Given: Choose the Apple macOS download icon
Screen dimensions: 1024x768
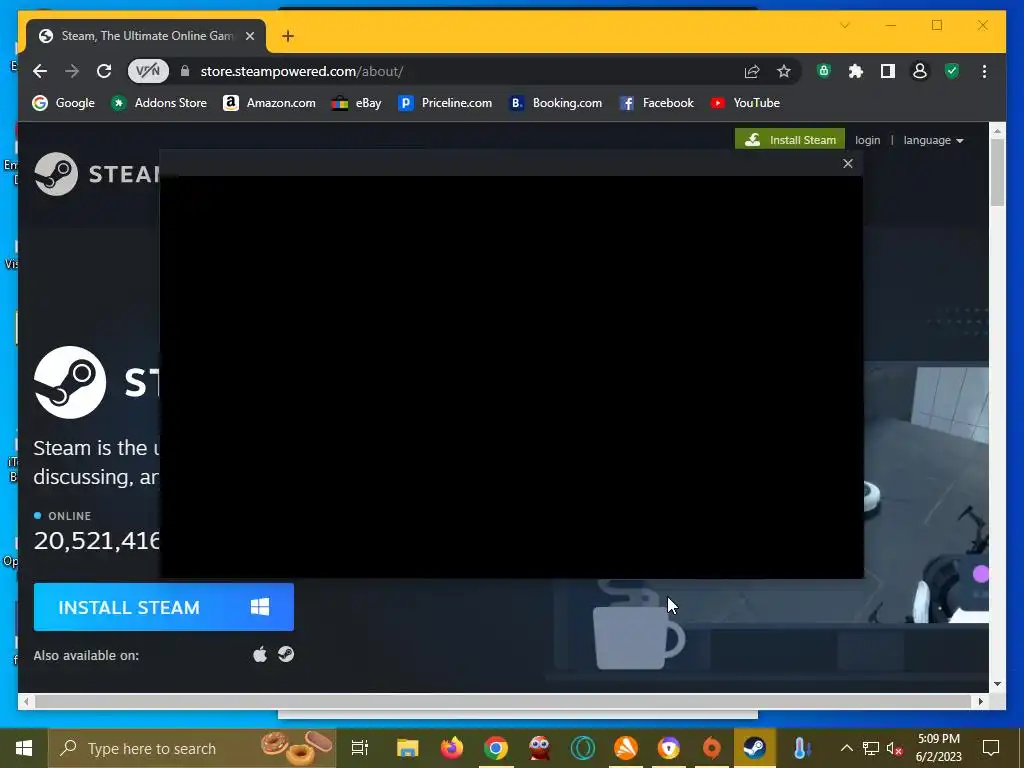Looking at the screenshot, I should coord(260,654).
